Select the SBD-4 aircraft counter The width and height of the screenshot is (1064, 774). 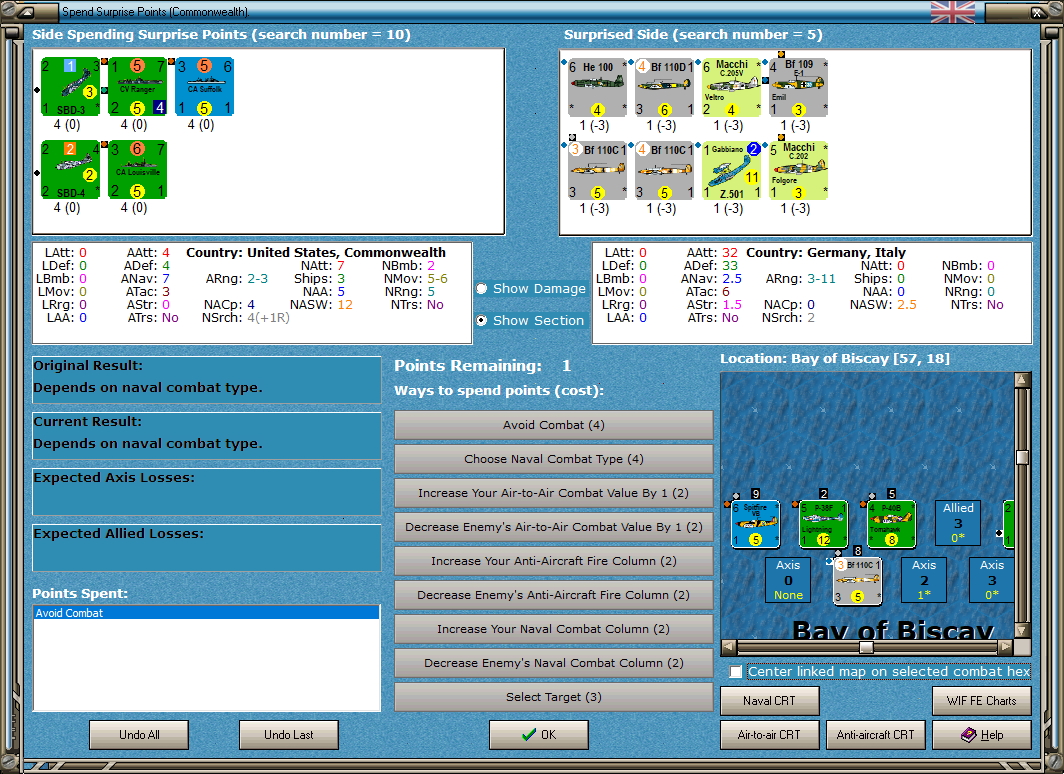point(70,170)
